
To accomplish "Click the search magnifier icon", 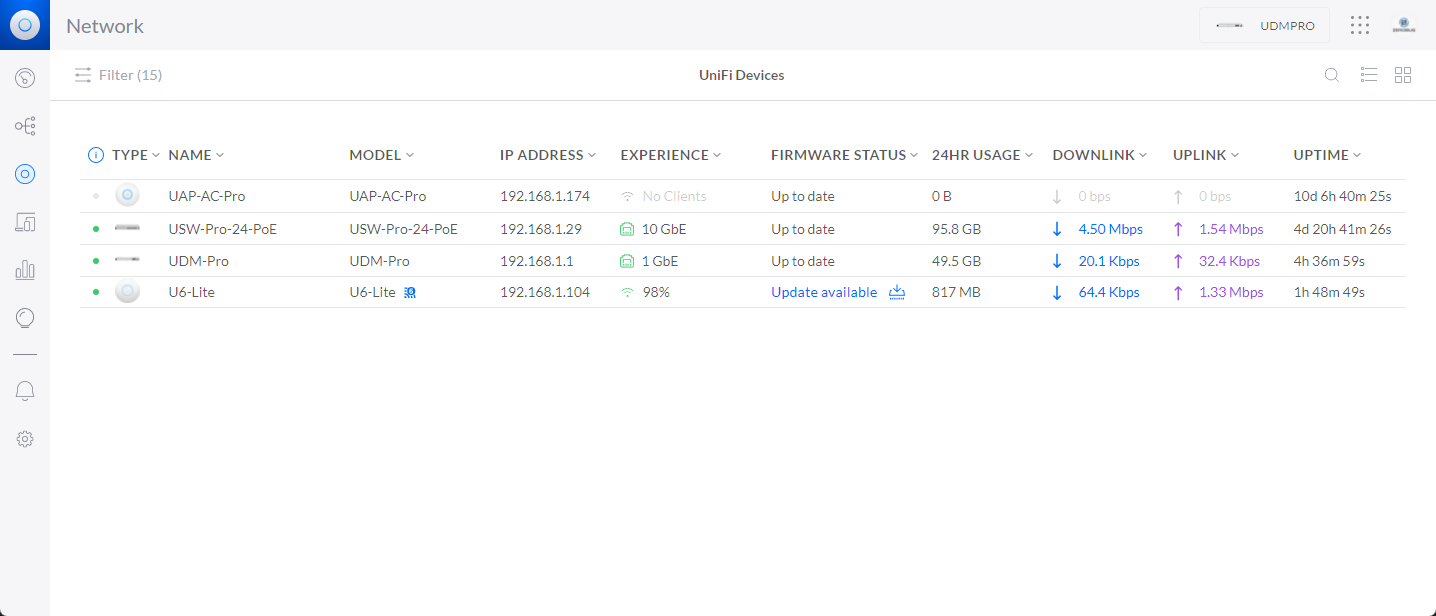I will (x=1332, y=75).
